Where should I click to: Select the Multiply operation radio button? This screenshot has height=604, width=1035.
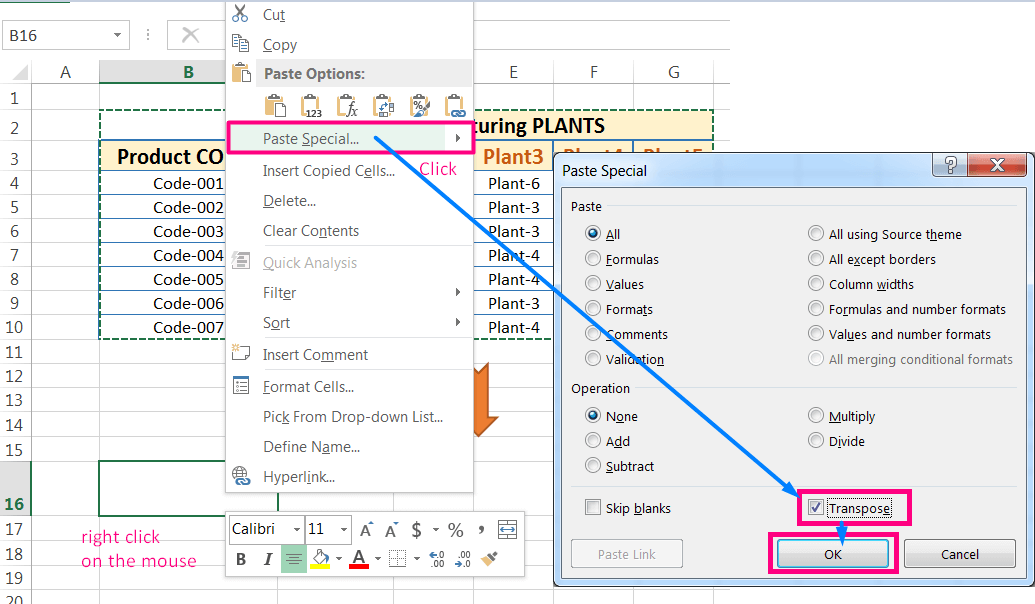click(x=816, y=417)
